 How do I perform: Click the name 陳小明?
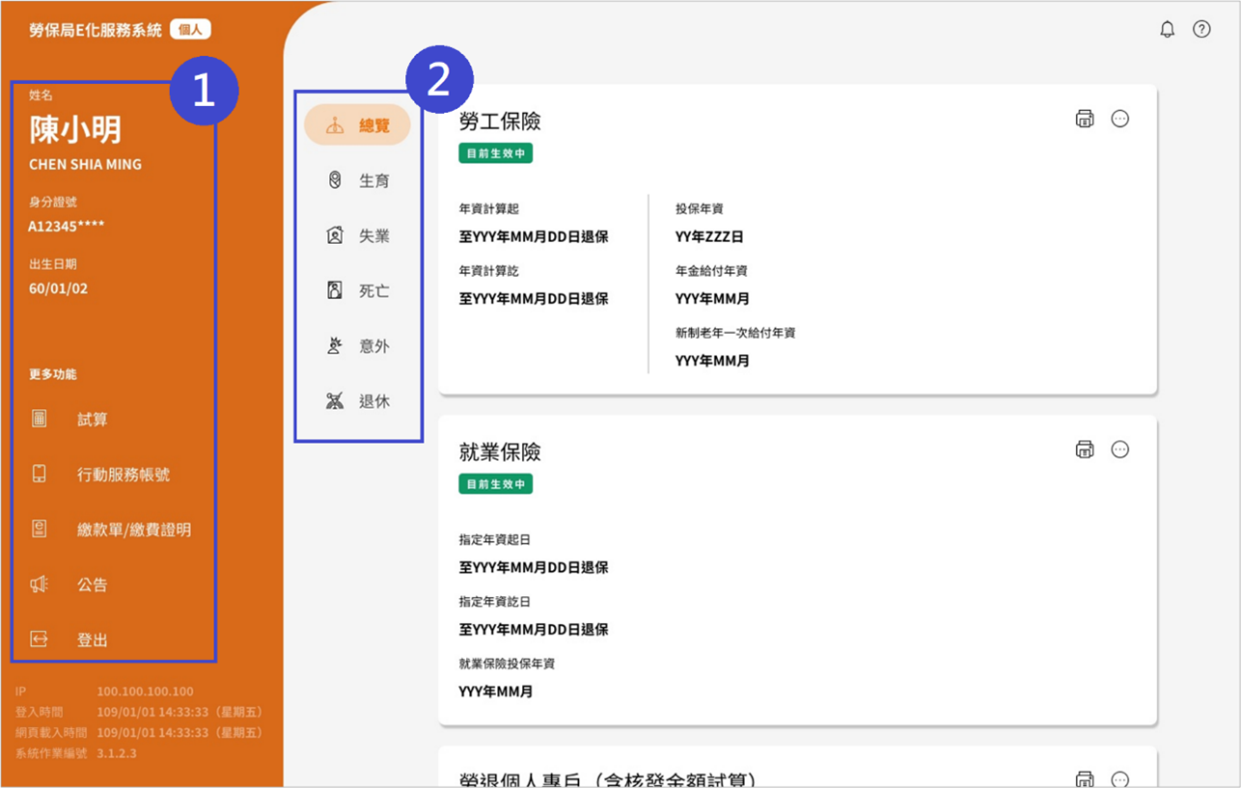pyautogui.click(x=75, y=129)
